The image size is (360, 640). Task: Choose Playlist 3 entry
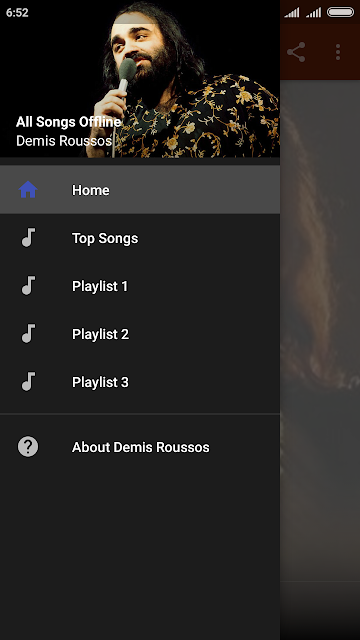tap(140, 382)
